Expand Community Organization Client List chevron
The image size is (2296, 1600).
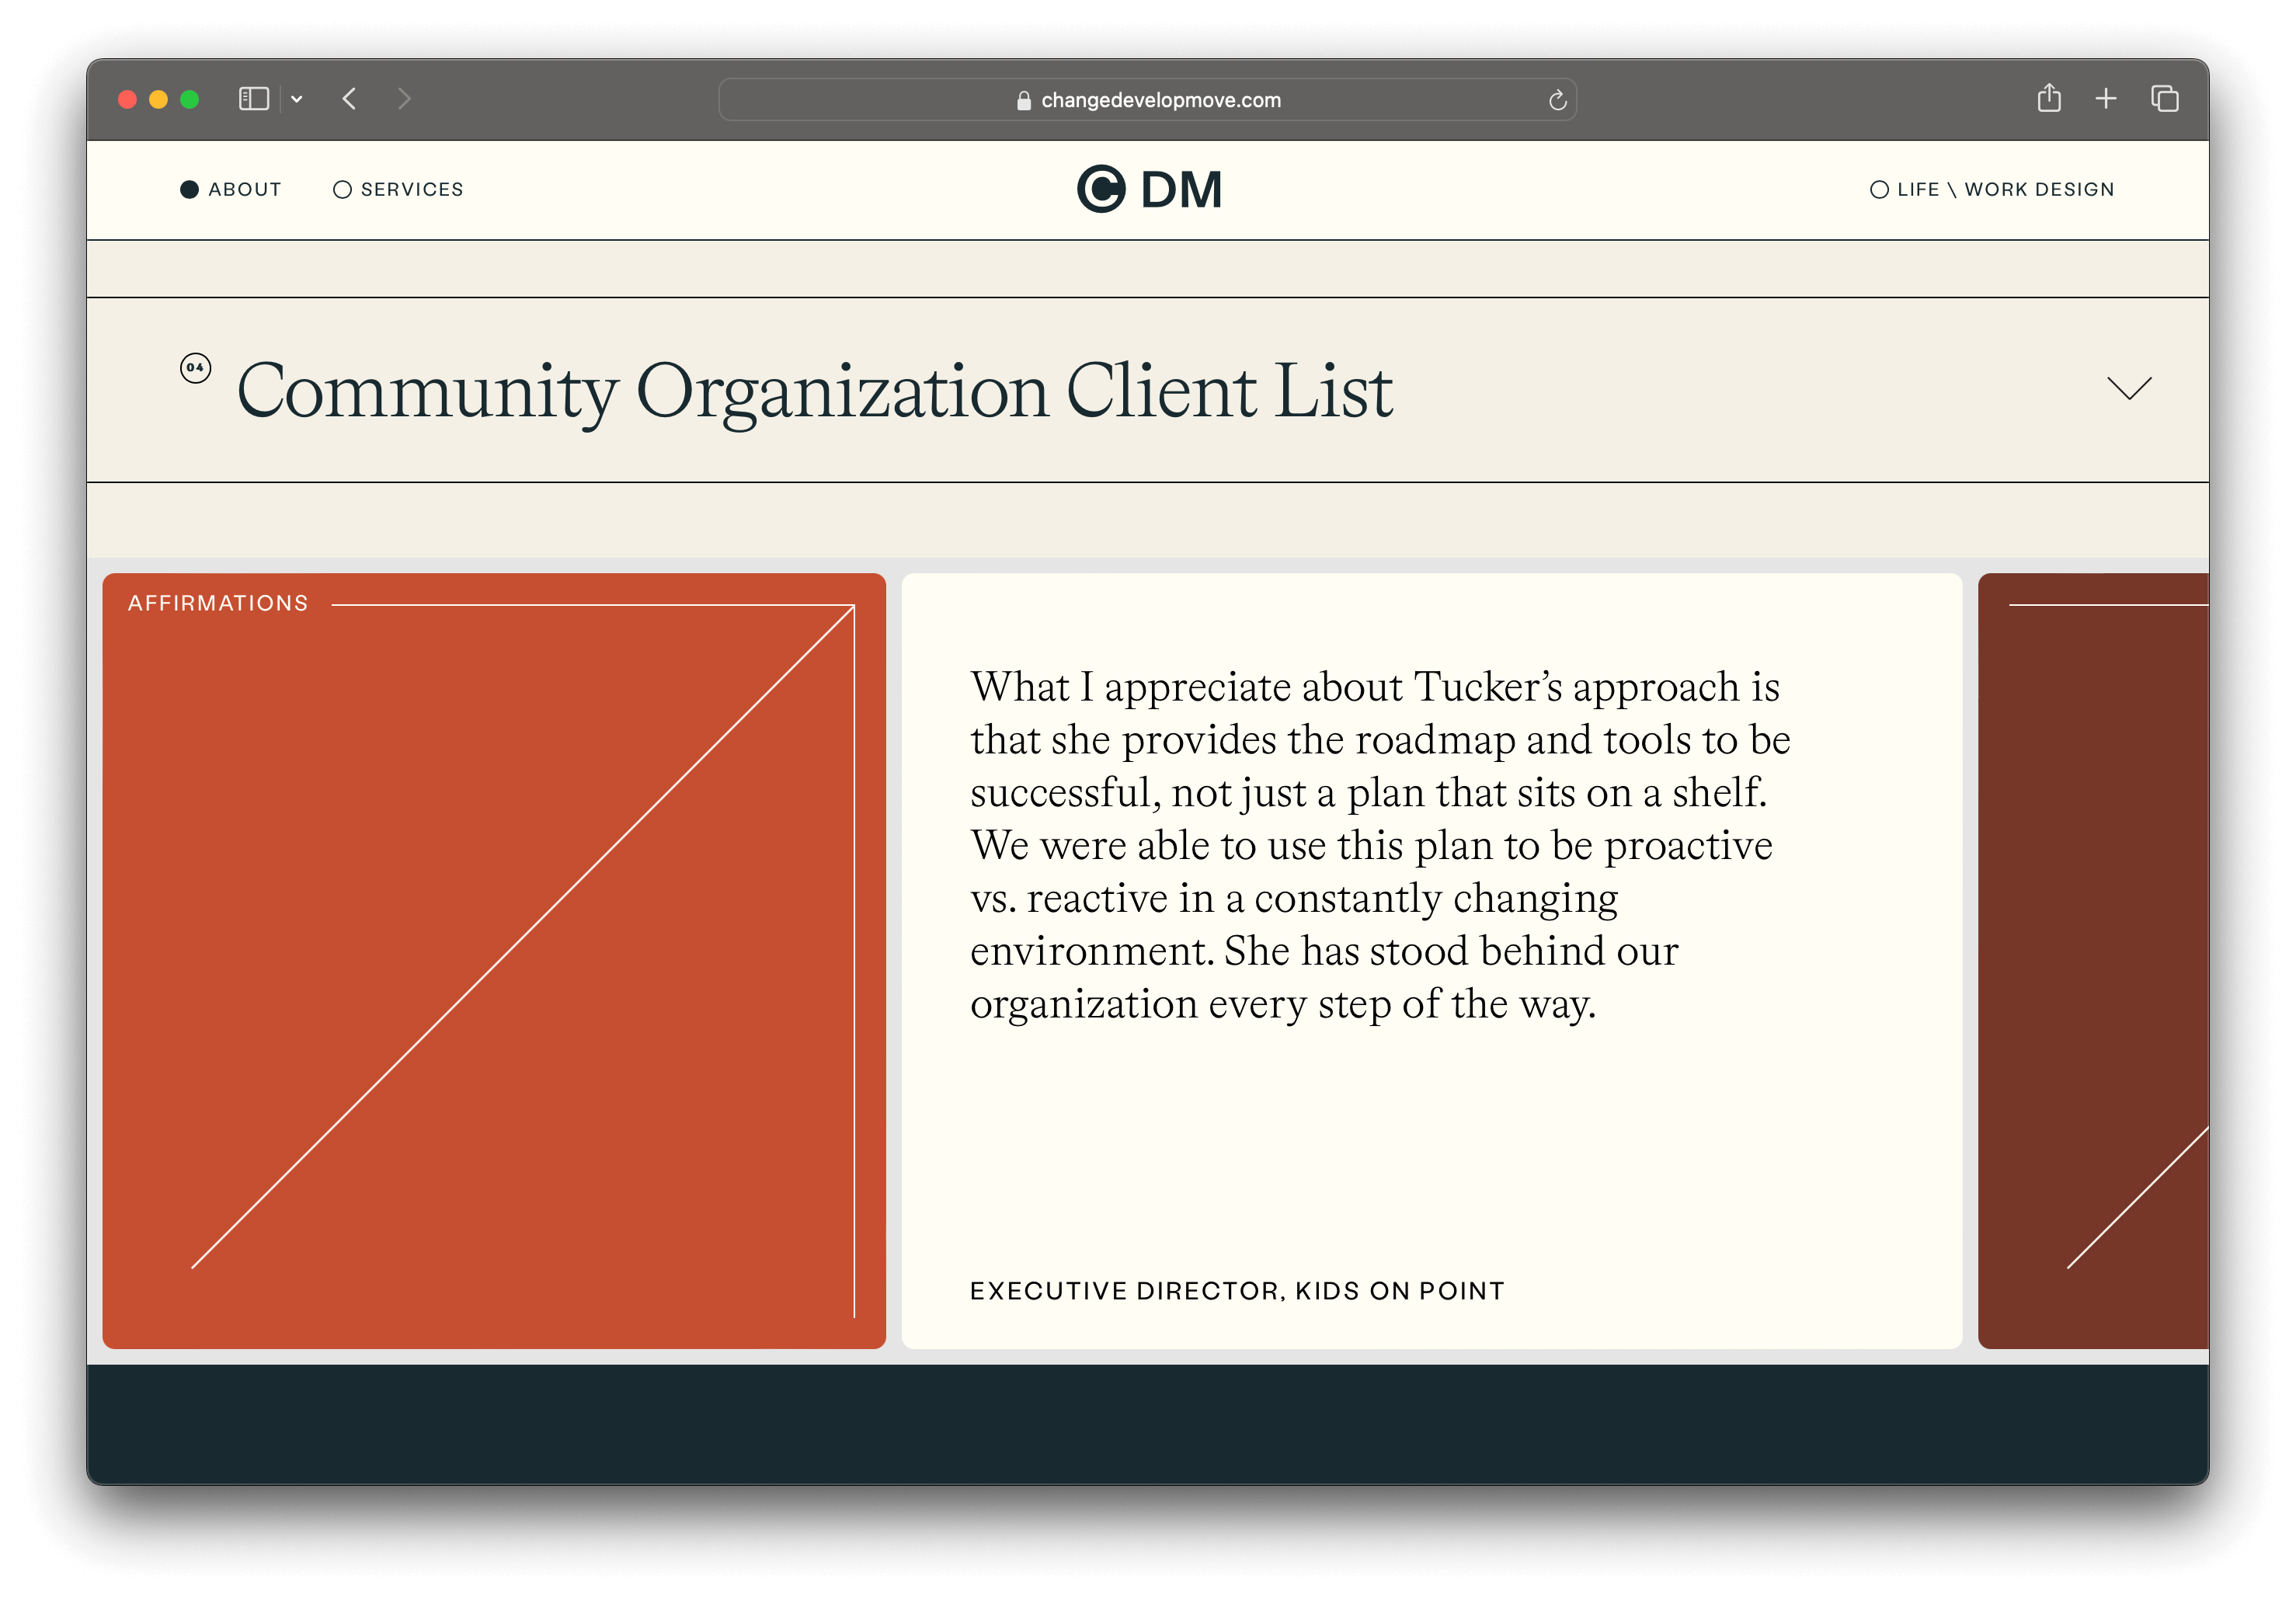[x=2128, y=388]
